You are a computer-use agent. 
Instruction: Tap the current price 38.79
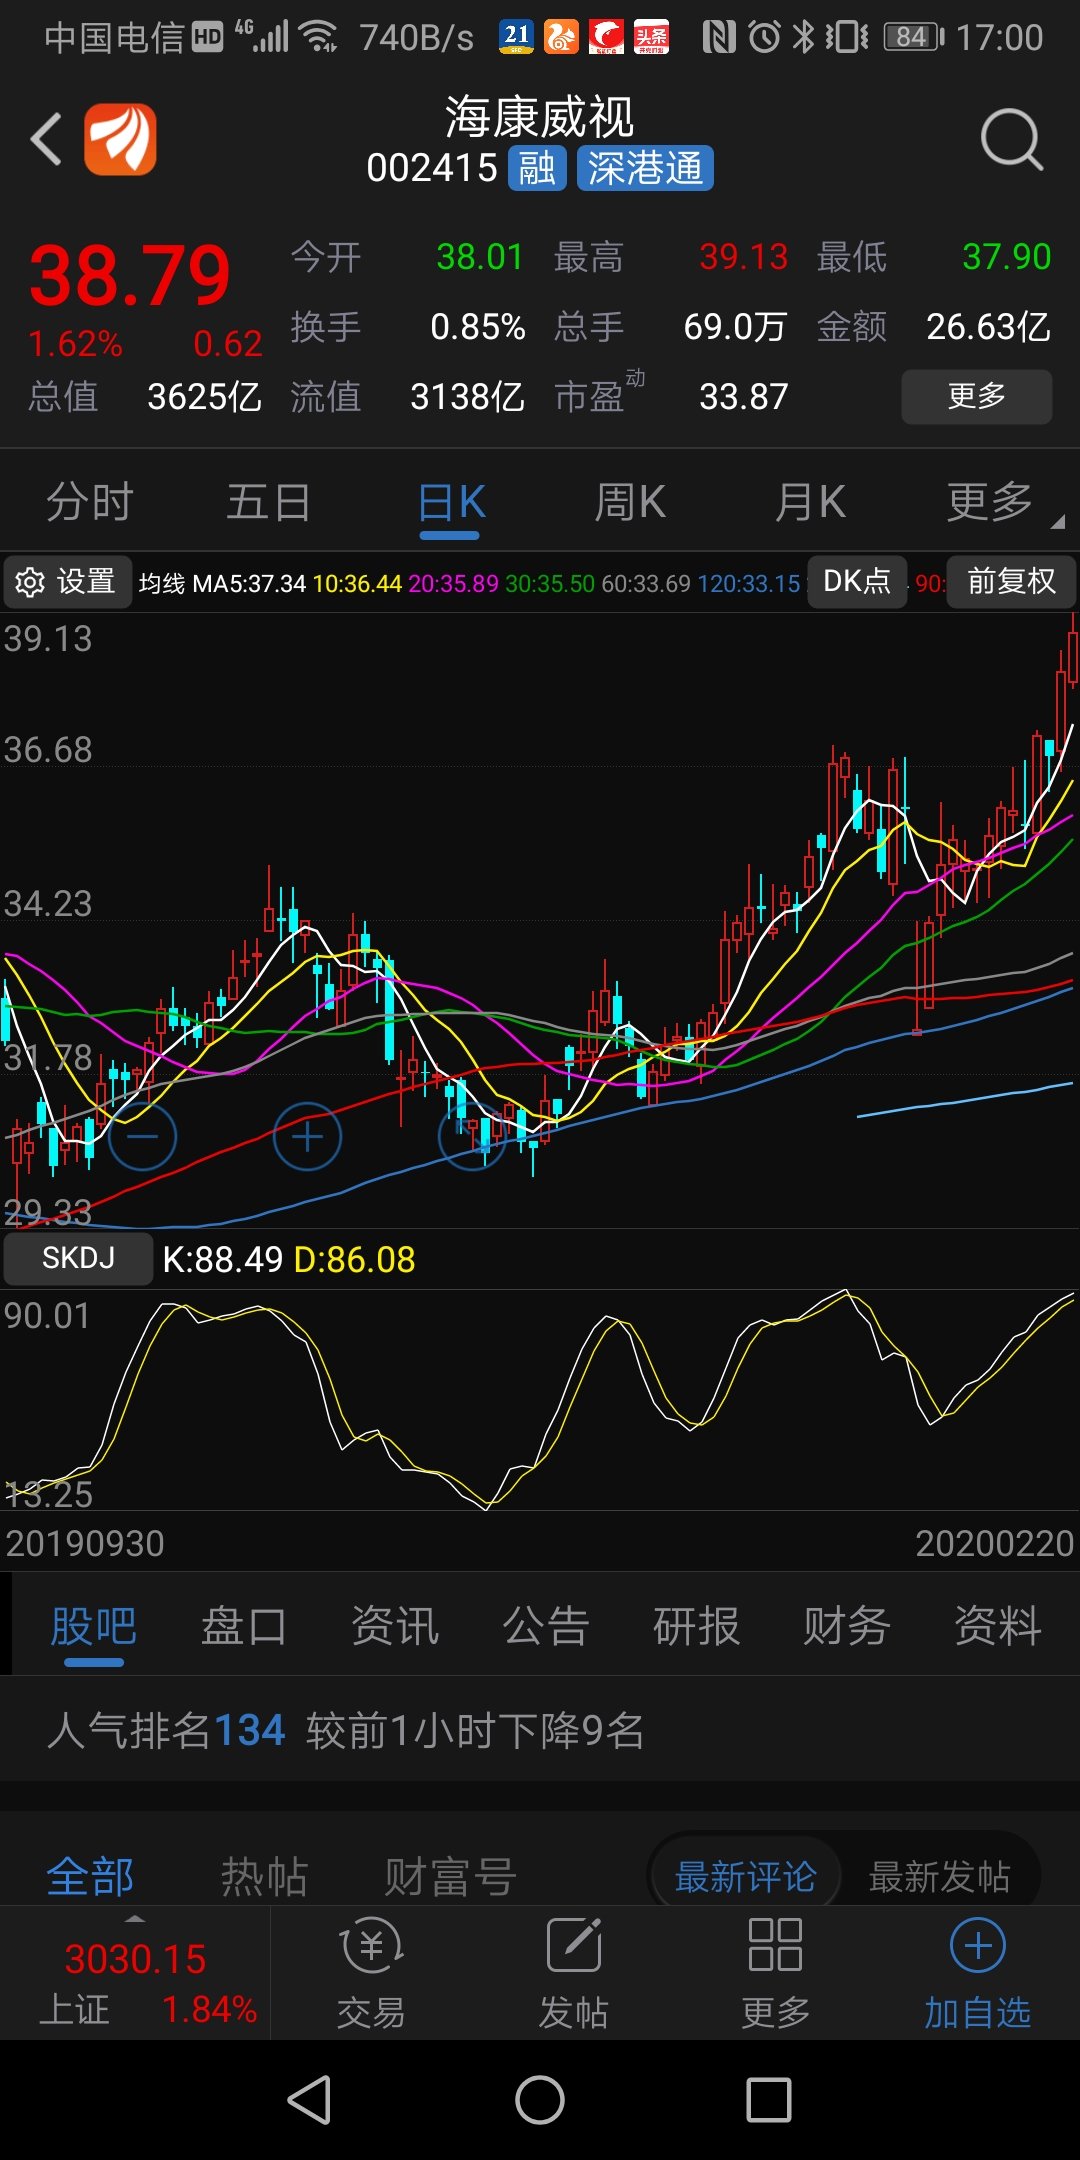point(130,275)
